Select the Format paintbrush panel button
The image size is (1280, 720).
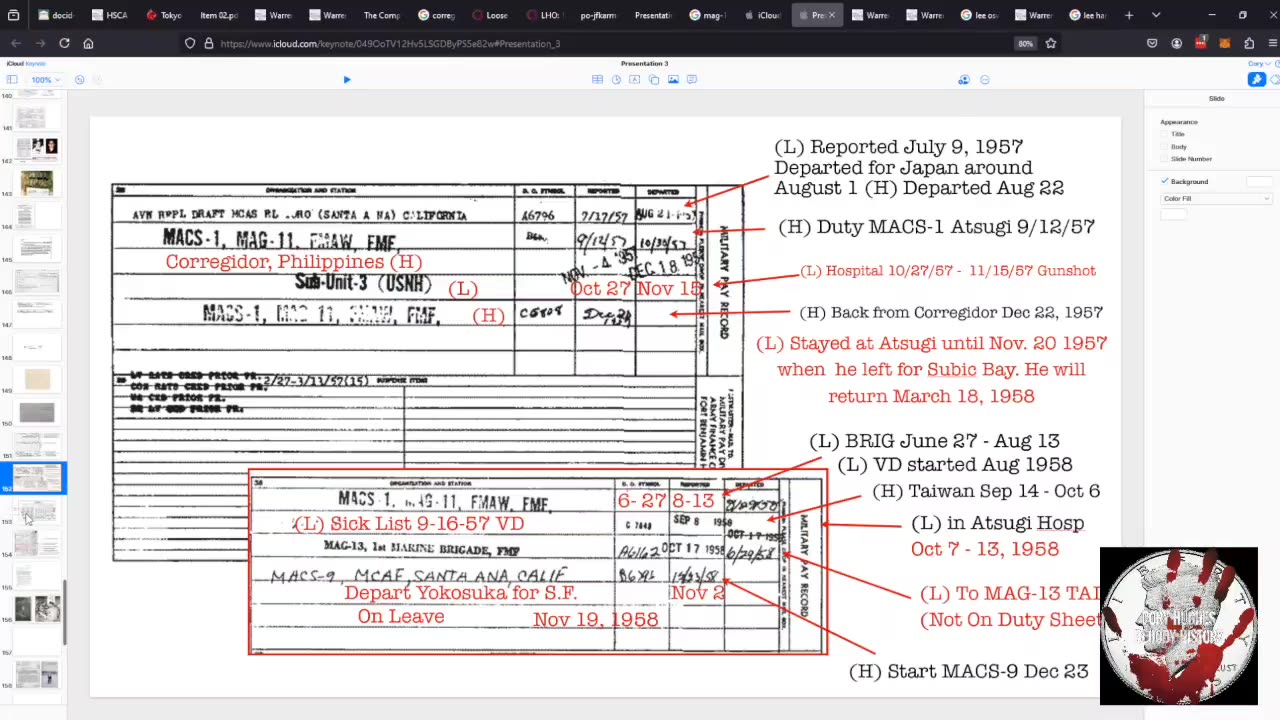point(1256,79)
